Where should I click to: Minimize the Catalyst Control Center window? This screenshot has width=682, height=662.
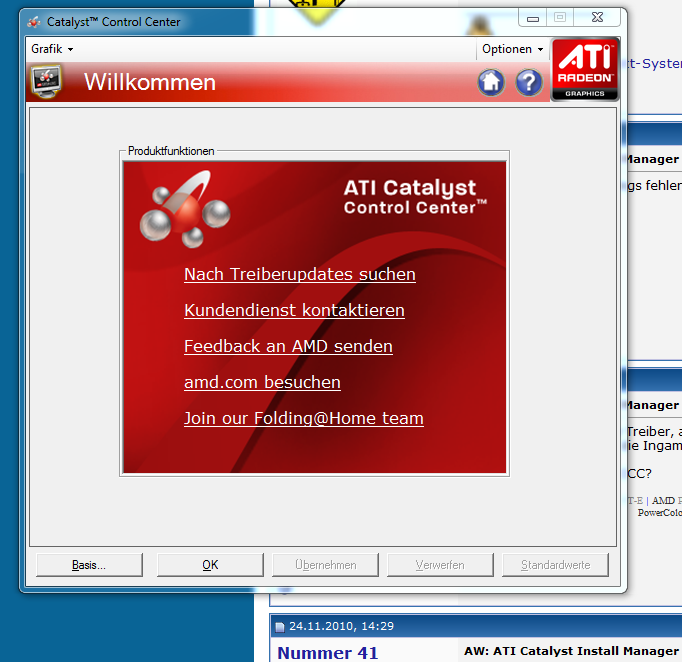[533, 18]
